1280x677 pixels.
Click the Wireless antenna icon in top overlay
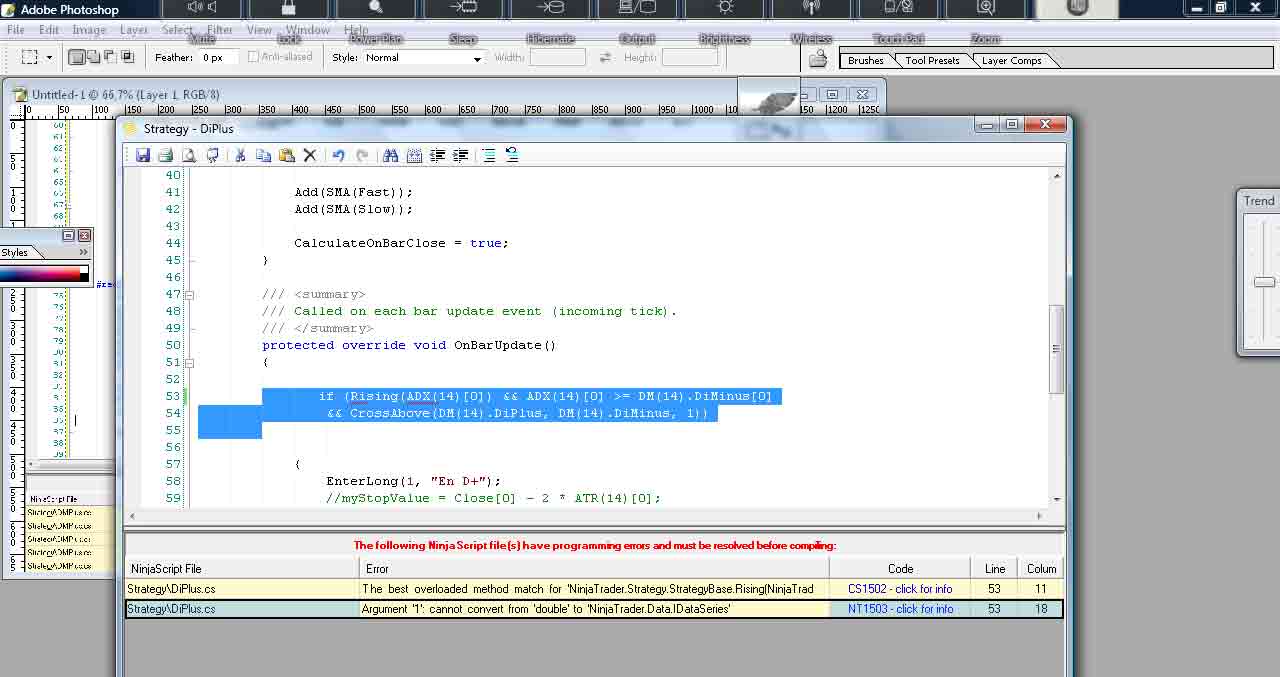[811, 8]
